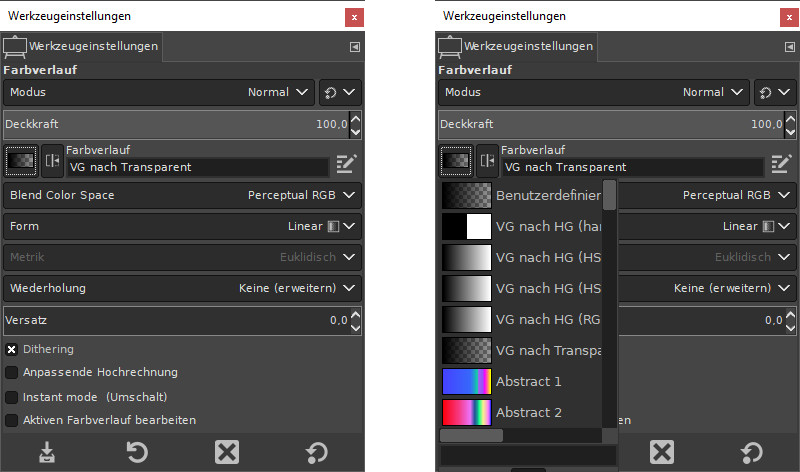800x472 pixels.
Task: Close the left Werkzeugeinstellungen window
Action: 354,17
